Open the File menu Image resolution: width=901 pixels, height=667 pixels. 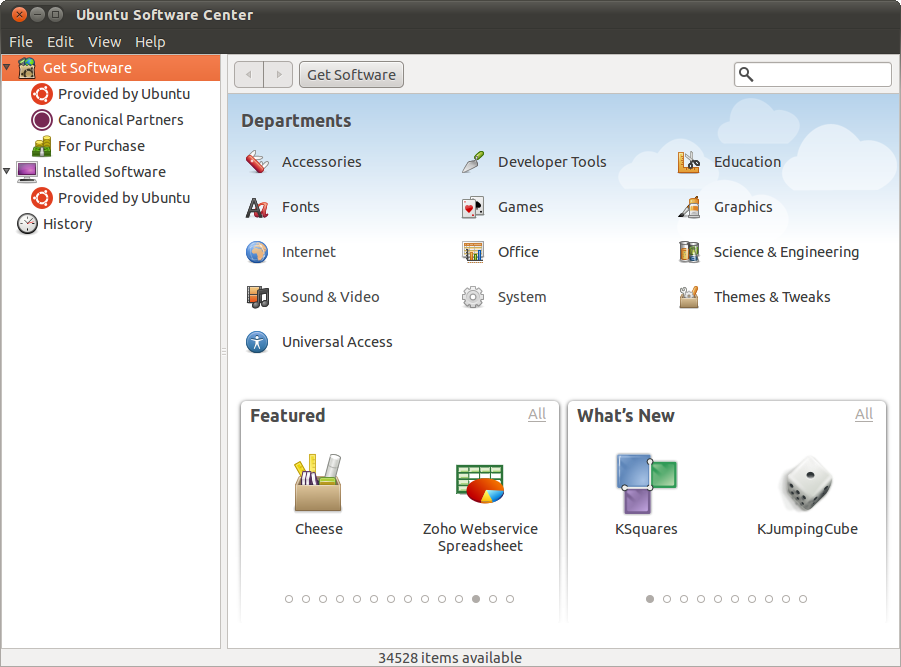coord(21,42)
